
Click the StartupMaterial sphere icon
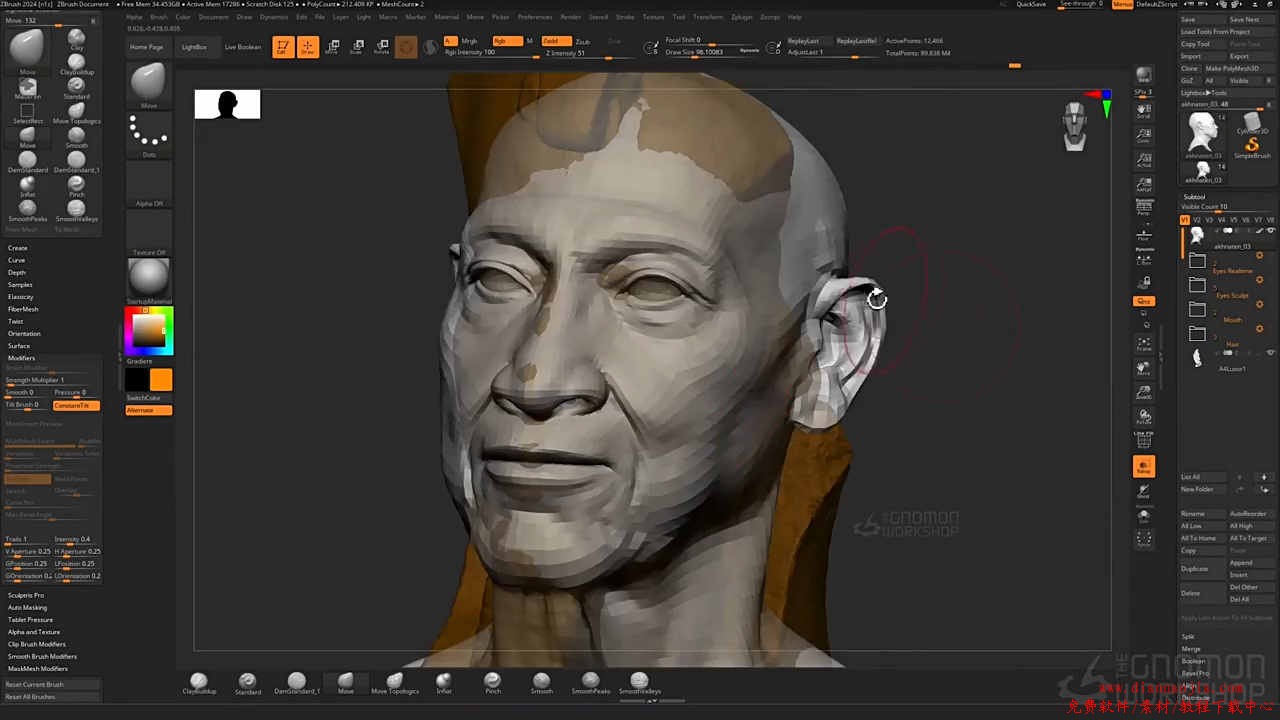click(149, 277)
